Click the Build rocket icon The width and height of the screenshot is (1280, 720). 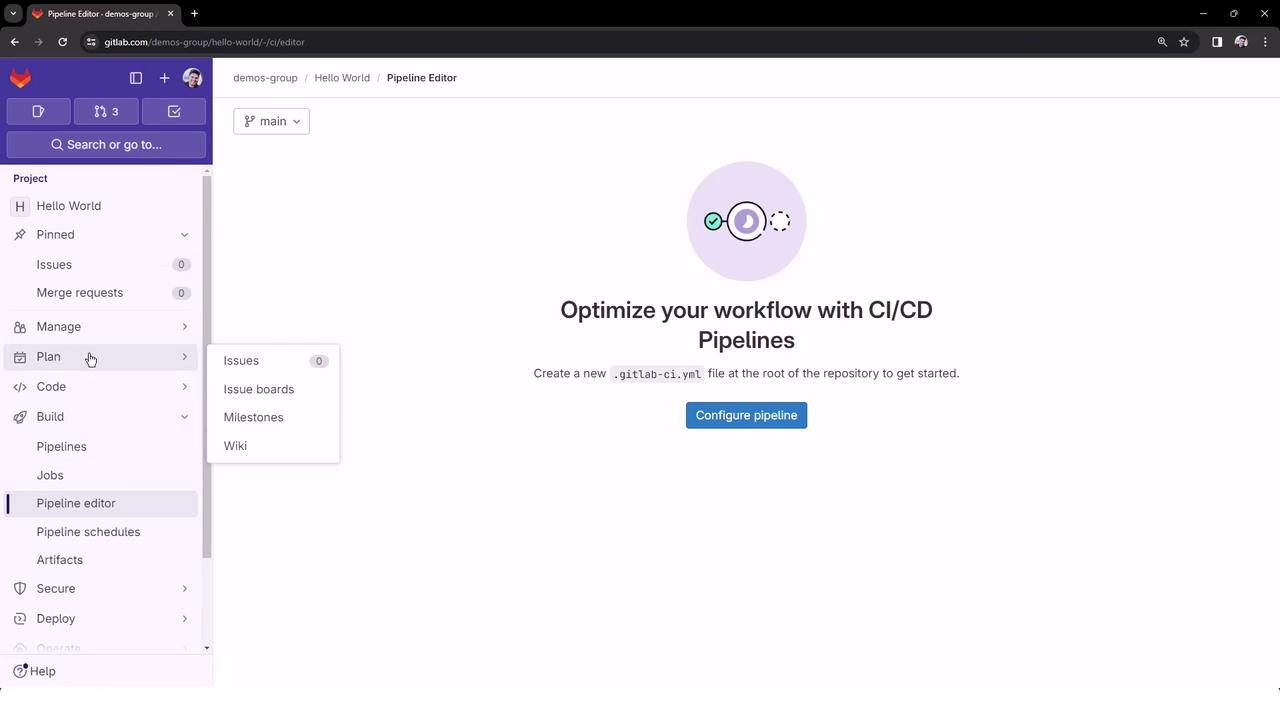pyautogui.click(x=20, y=417)
